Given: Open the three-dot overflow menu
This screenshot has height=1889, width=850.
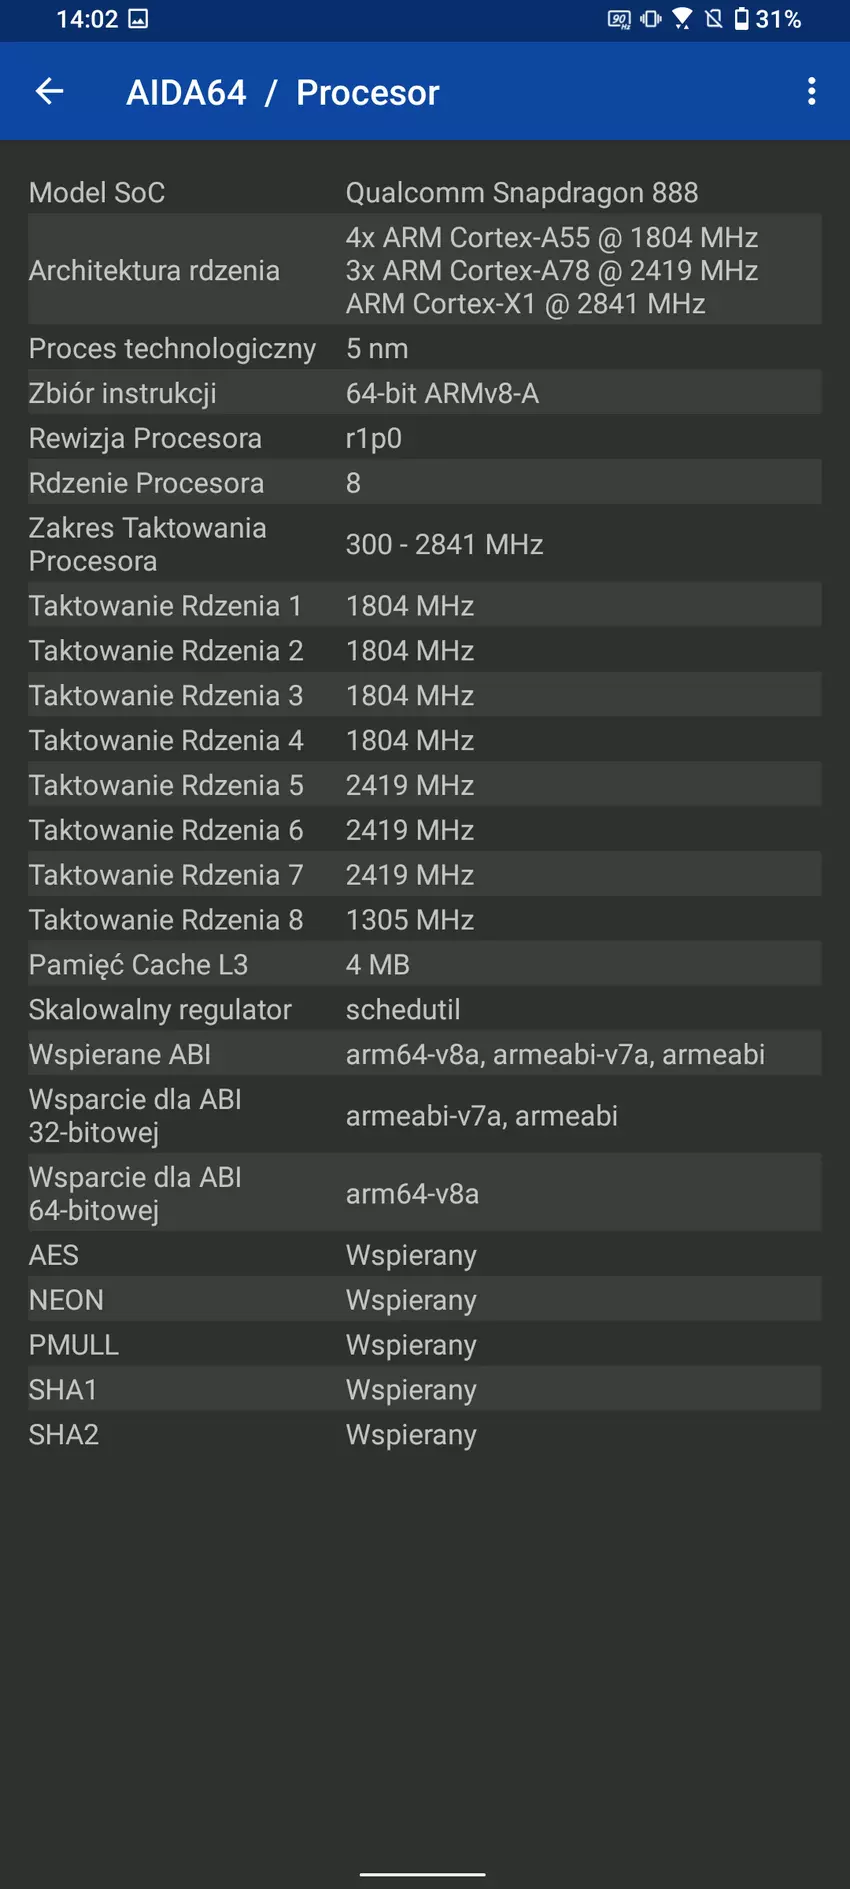Looking at the screenshot, I should point(811,92).
